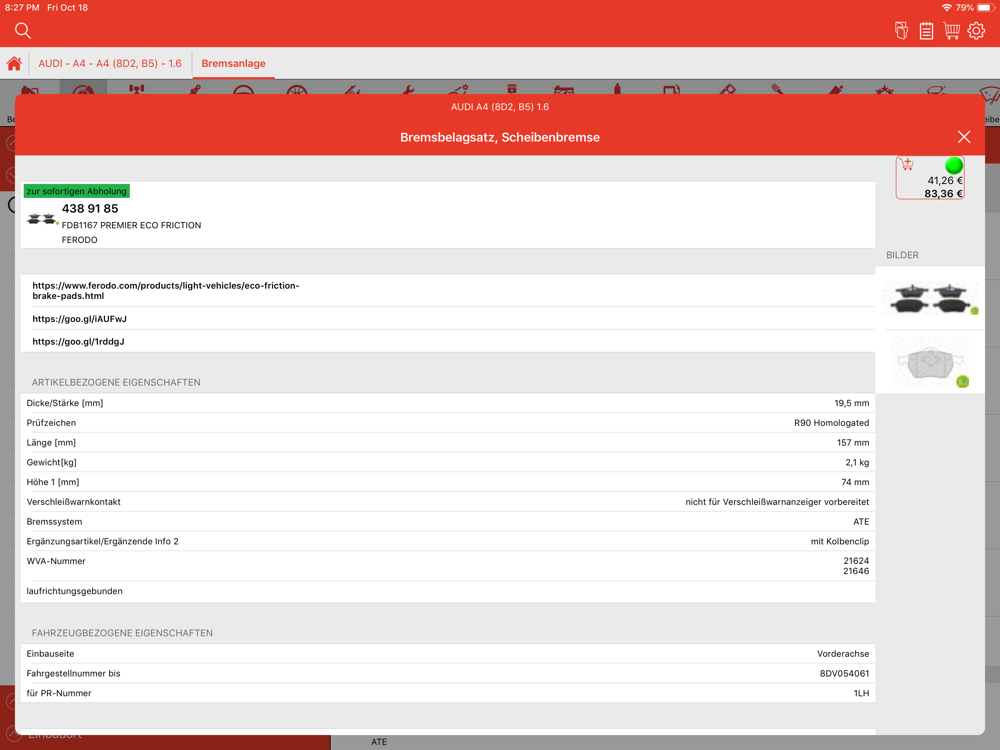Select the Verschleißwarnkontakt row label
The width and height of the screenshot is (1000, 750).
[73, 502]
